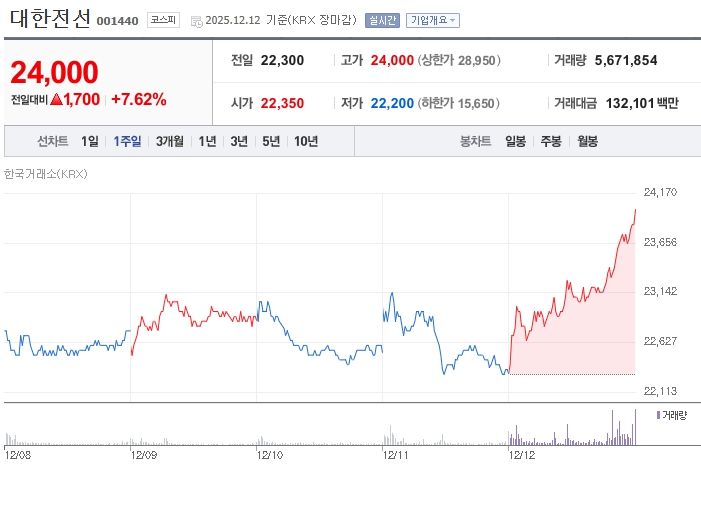Open the 기업개요 dropdown
Viewport: 701px width, 517px height.
(433, 20)
